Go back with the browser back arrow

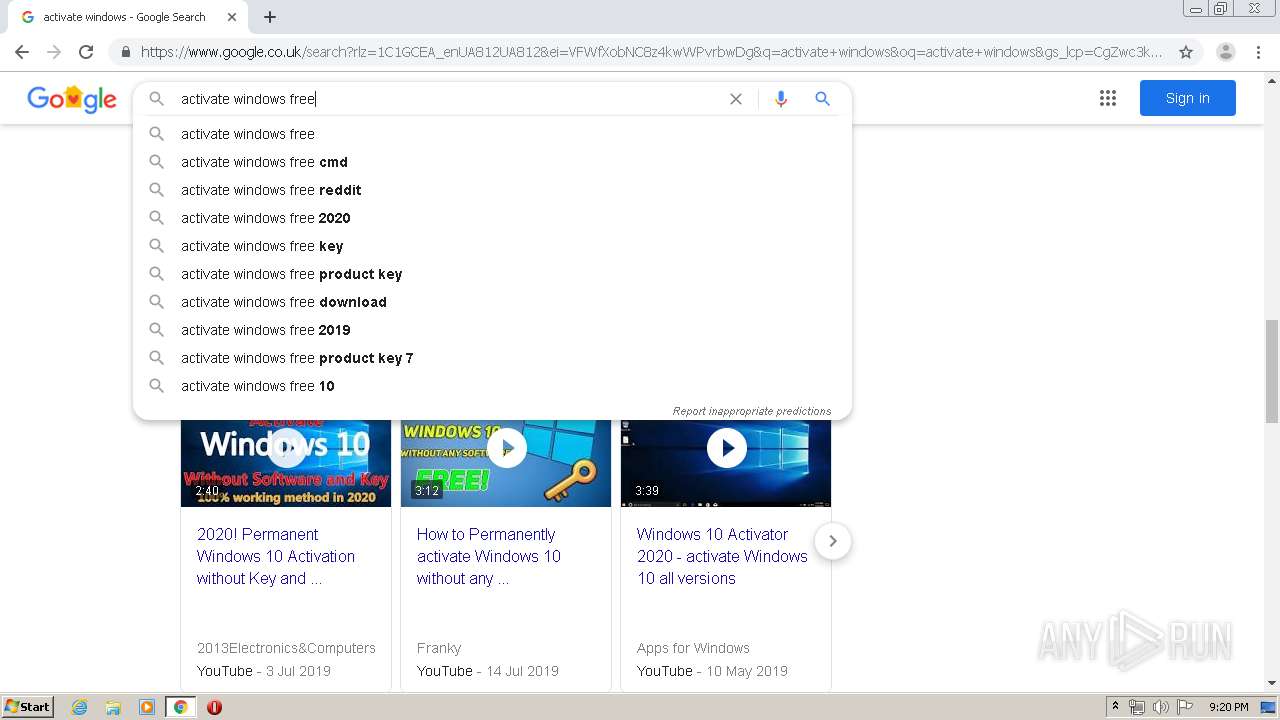pyautogui.click(x=22, y=52)
